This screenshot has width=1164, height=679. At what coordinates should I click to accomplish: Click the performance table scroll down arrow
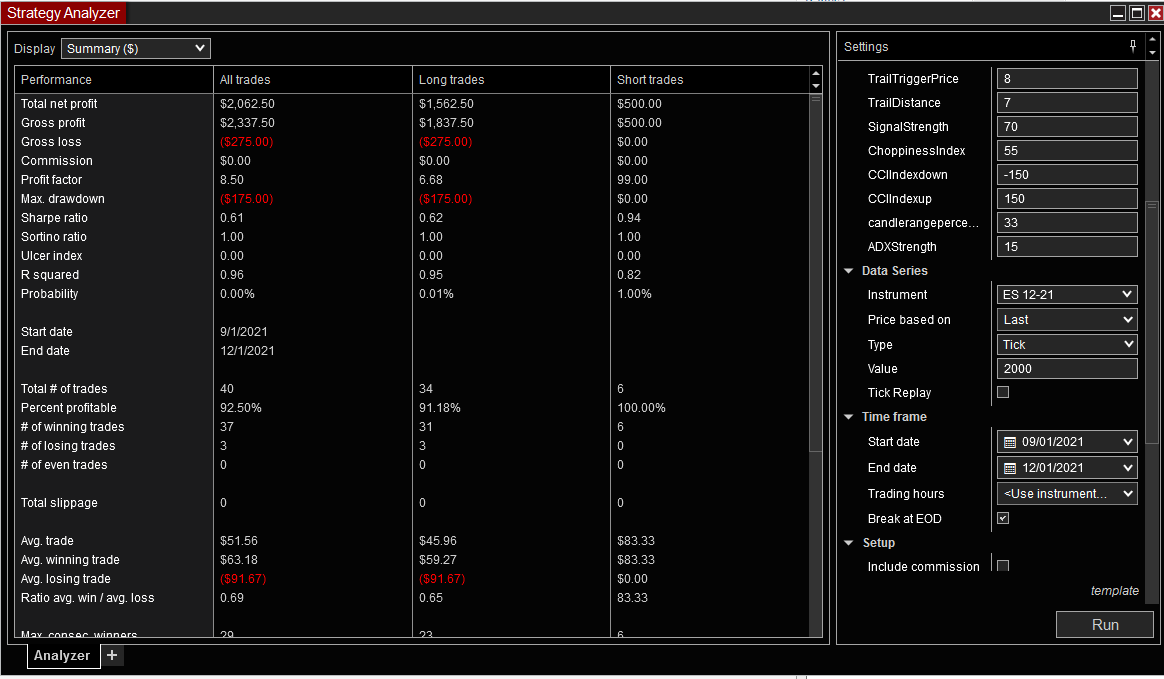815,86
